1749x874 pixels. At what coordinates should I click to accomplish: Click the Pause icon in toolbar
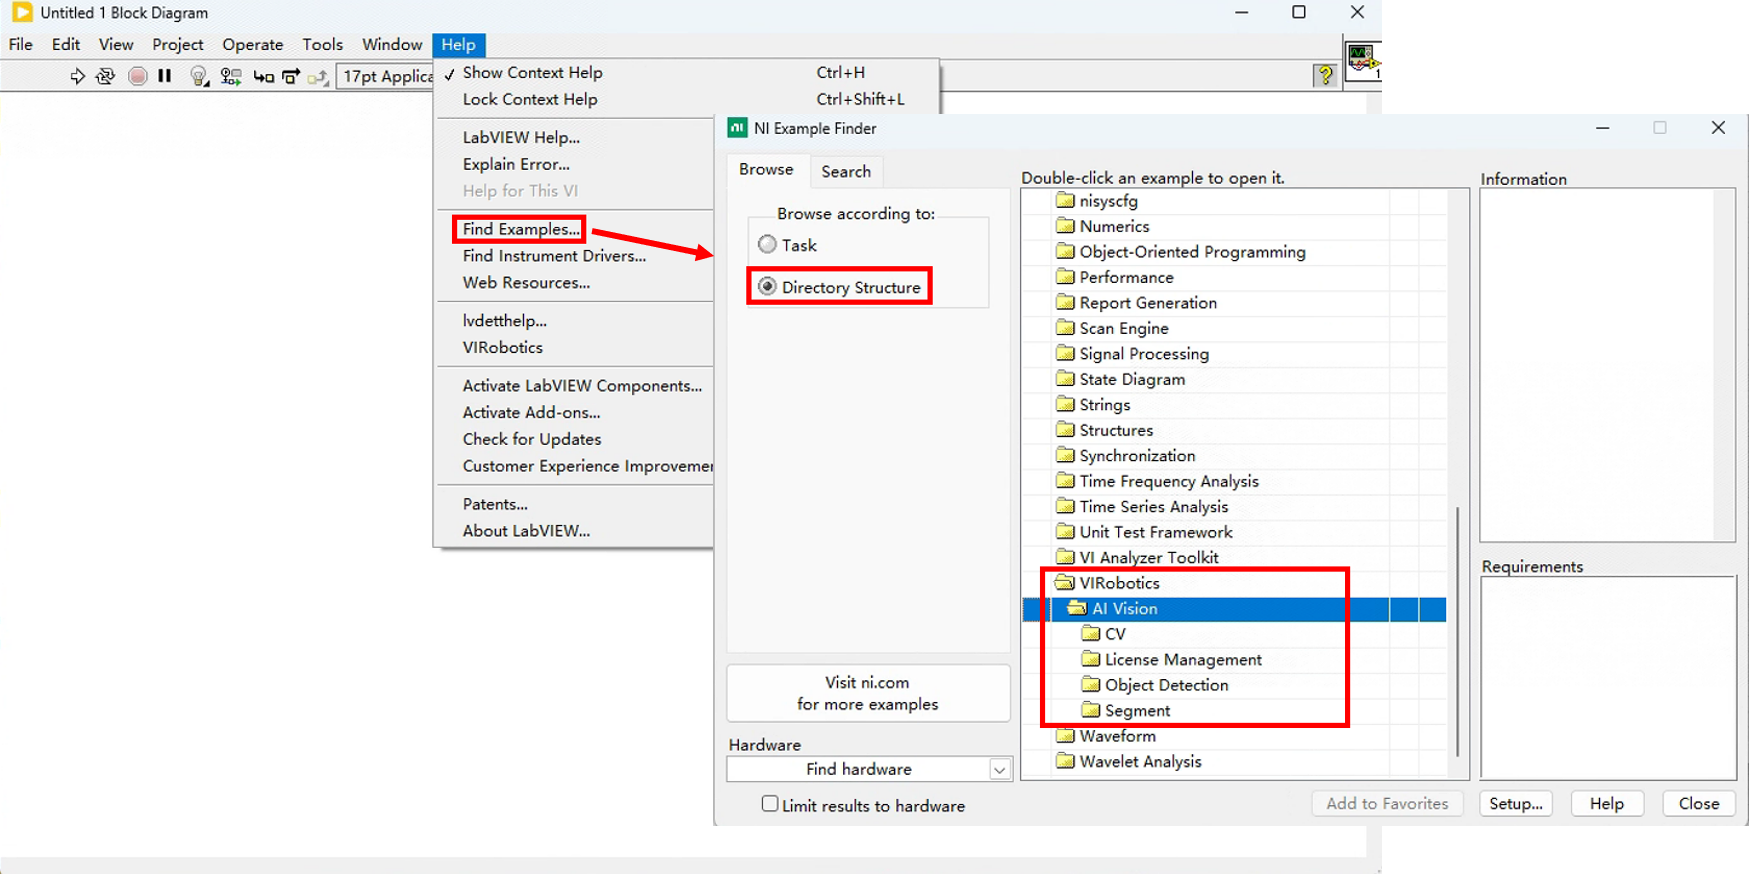click(165, 76)
